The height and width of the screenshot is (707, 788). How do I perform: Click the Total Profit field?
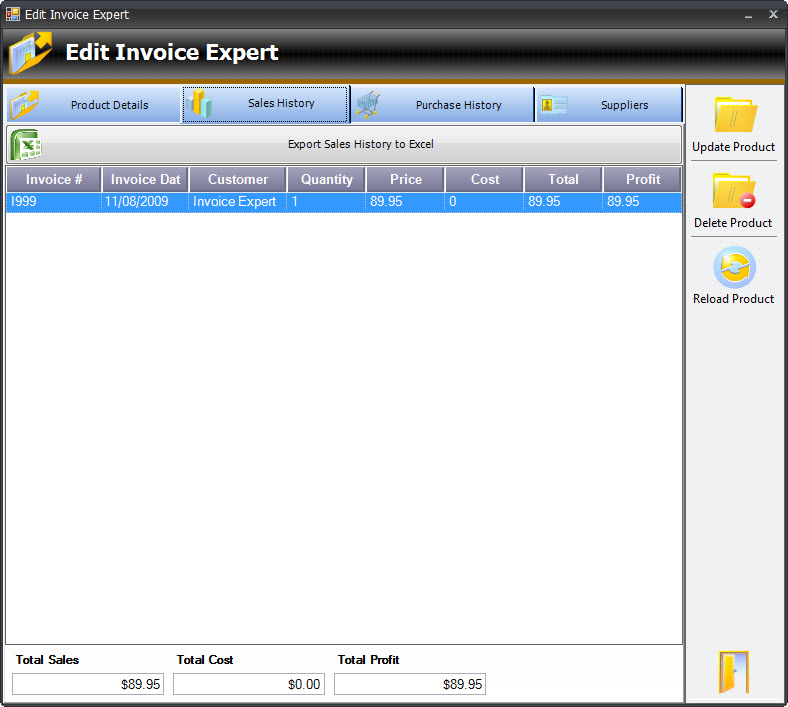[410, 684]
